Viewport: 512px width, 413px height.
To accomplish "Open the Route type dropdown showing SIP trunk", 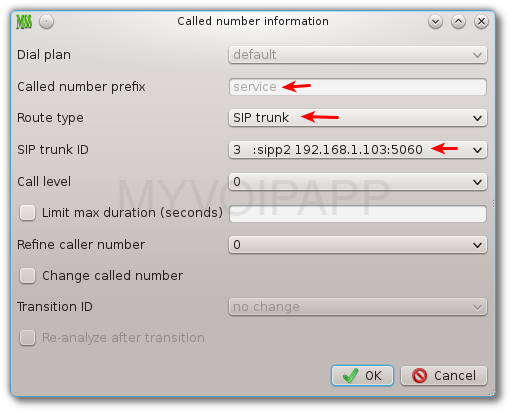I will click(358, 118).
